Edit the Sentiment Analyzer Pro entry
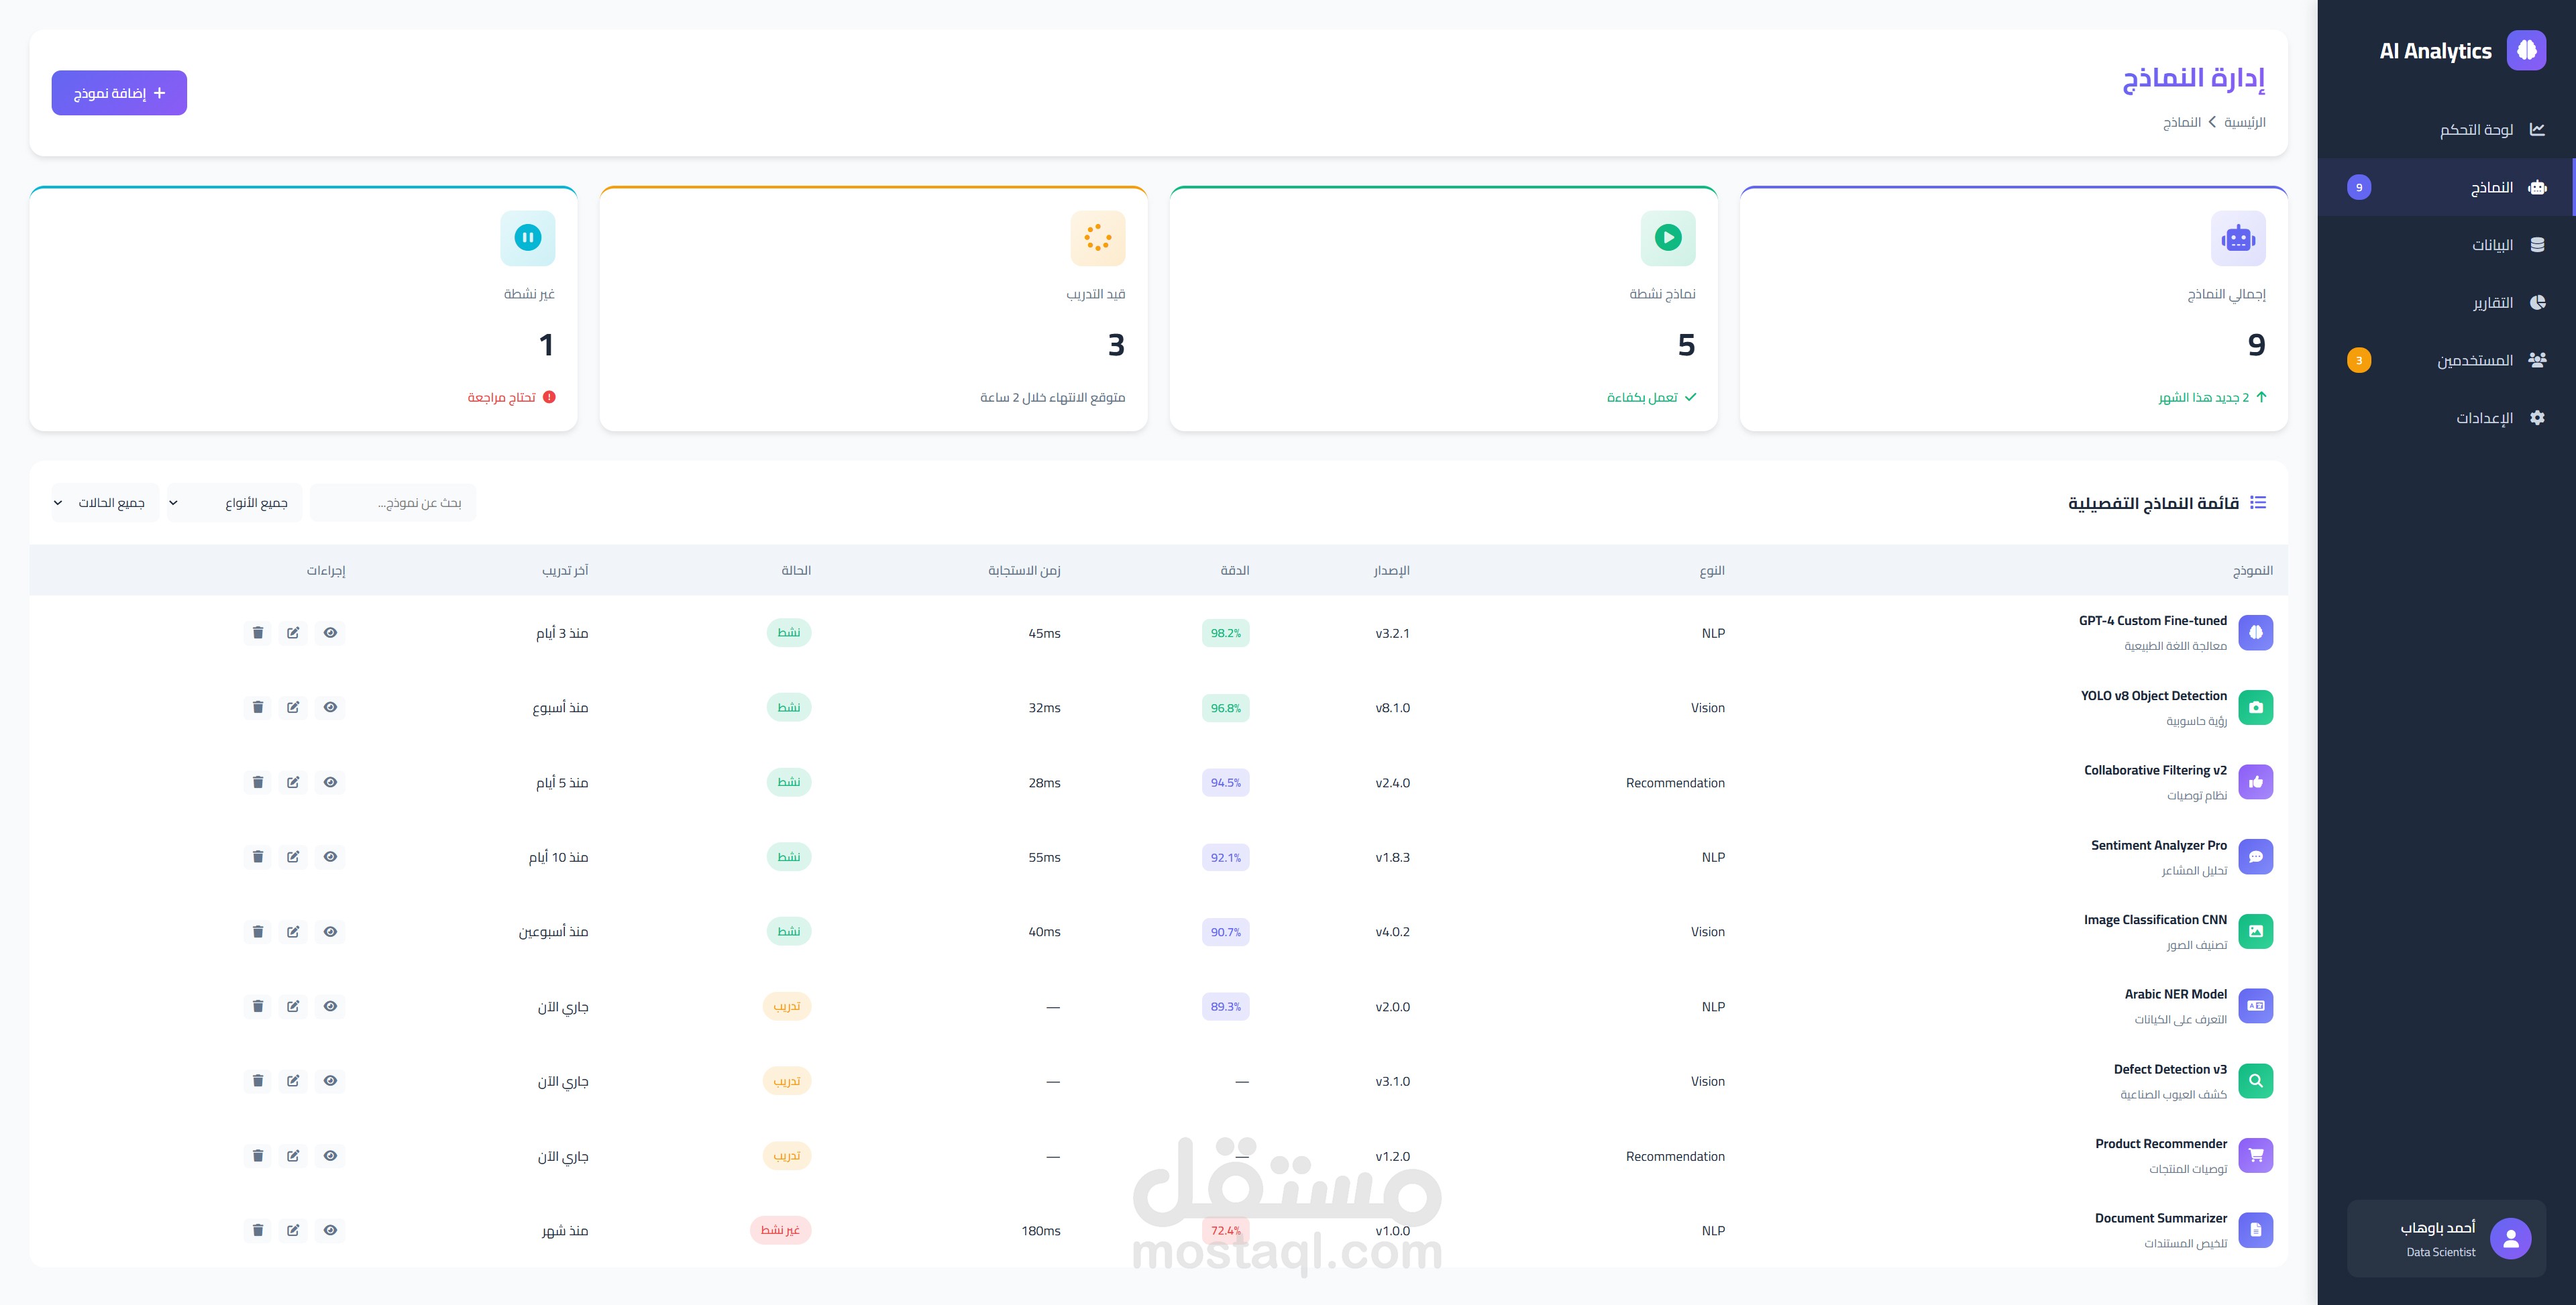2576x1305 pixels. tap(293, 857)
